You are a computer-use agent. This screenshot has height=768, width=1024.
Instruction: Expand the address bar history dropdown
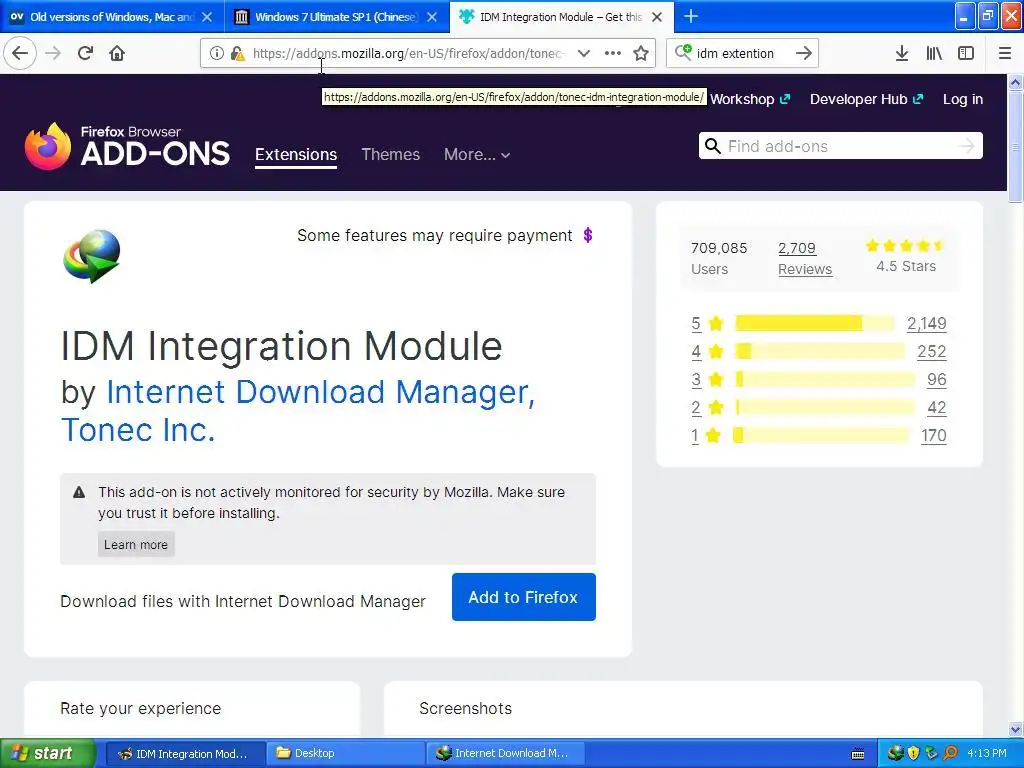(x=584, y=53)
